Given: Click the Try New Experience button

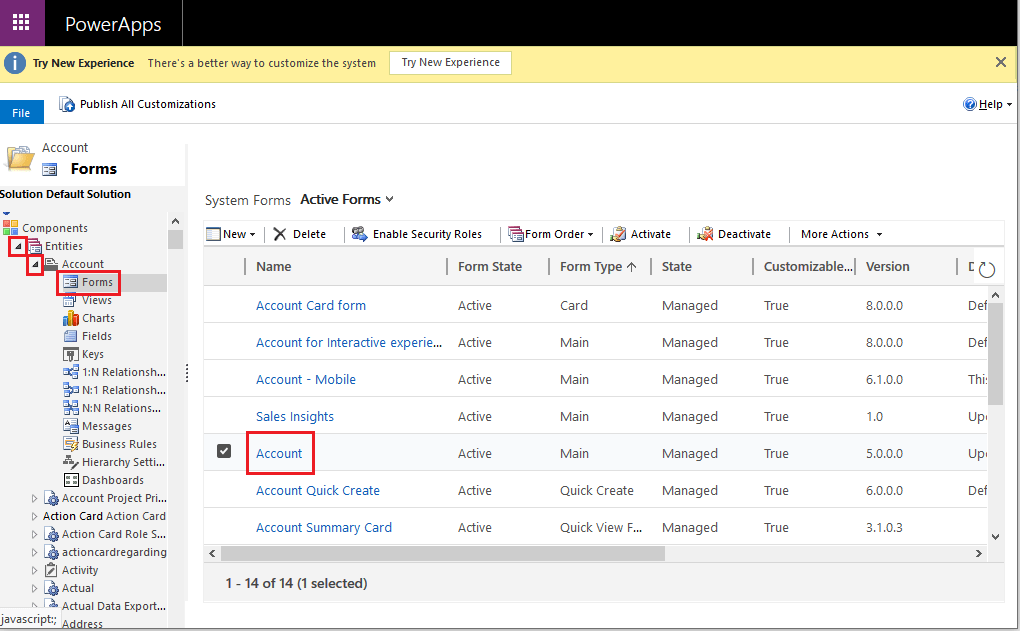Looking at the screenshot, I should 450,62.
